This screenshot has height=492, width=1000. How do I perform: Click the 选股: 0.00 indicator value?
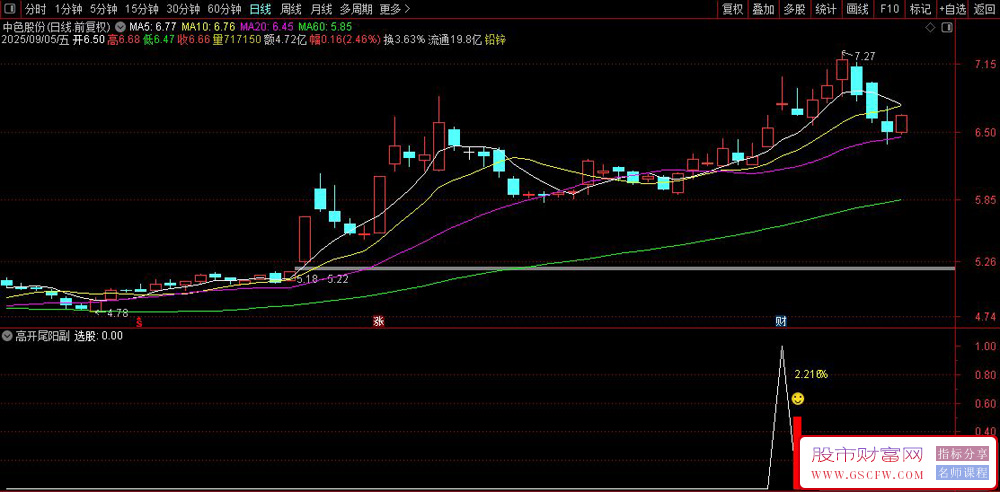tap(99, 336)
